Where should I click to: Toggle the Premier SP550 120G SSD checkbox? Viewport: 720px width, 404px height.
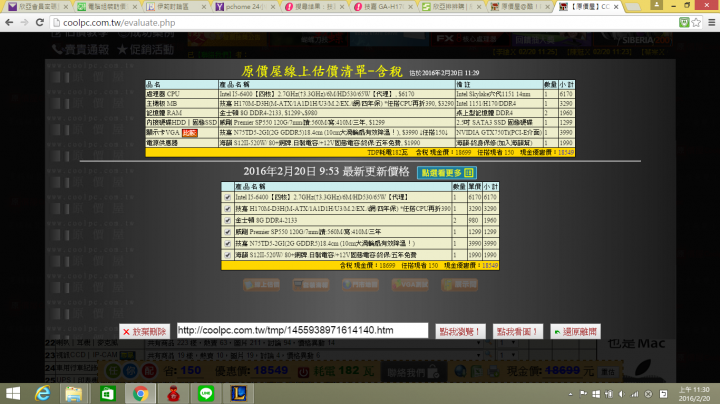pos(227,232)
